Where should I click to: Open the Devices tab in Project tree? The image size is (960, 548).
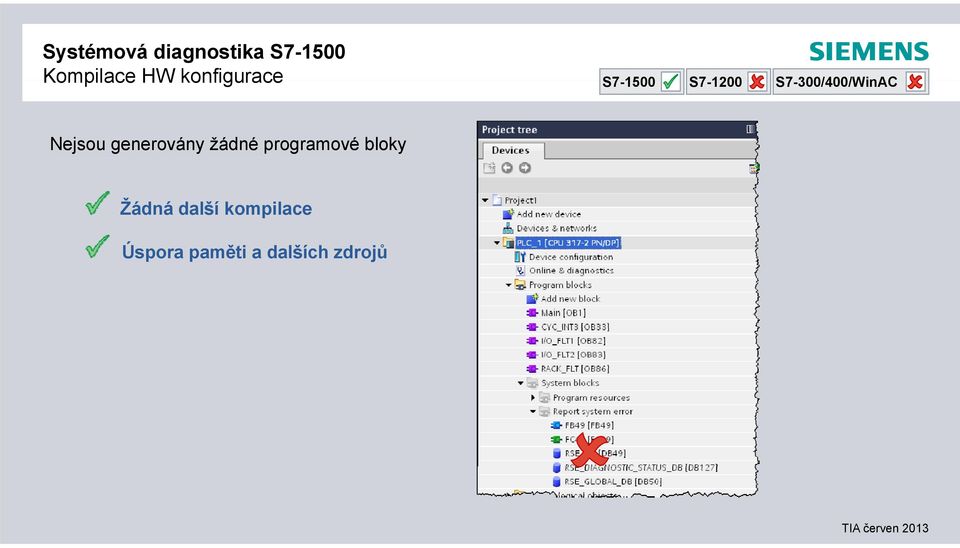511,150
